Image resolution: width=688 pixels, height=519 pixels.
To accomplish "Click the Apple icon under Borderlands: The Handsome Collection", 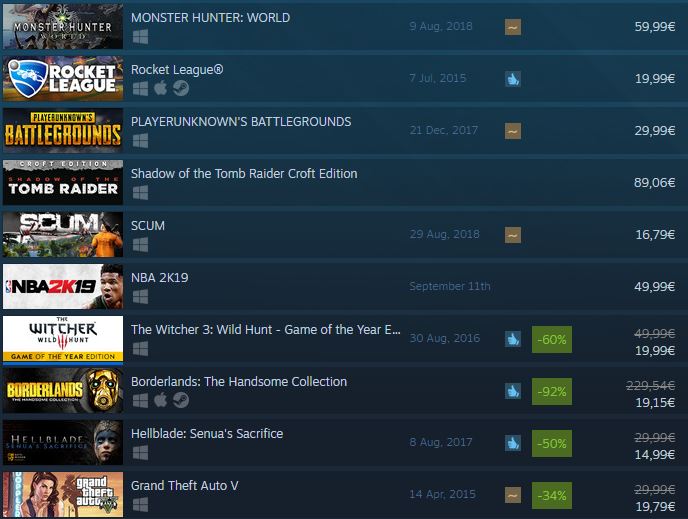I will 161,400.
